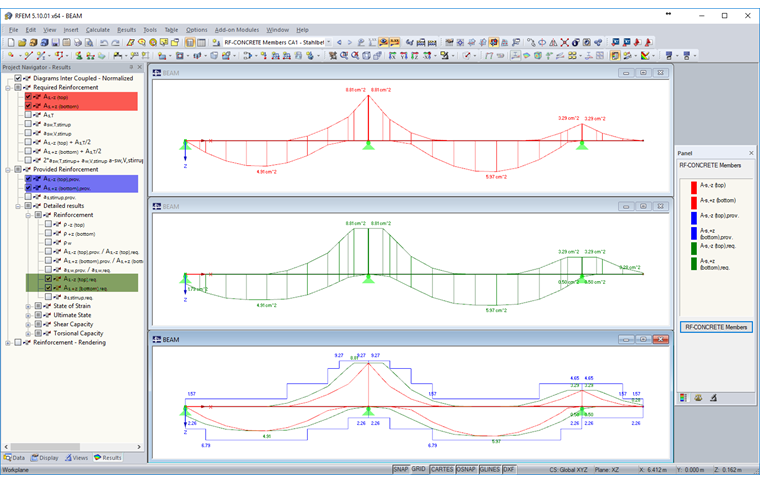Collapse the Reinforcement subnode under Detailed results
Screen dimensions: 760x483
(28, 215)
